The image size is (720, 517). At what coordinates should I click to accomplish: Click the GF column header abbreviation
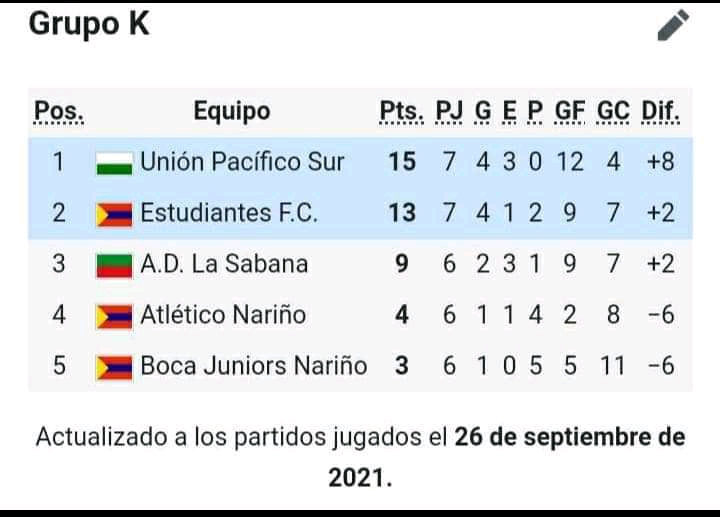(570, 112)
